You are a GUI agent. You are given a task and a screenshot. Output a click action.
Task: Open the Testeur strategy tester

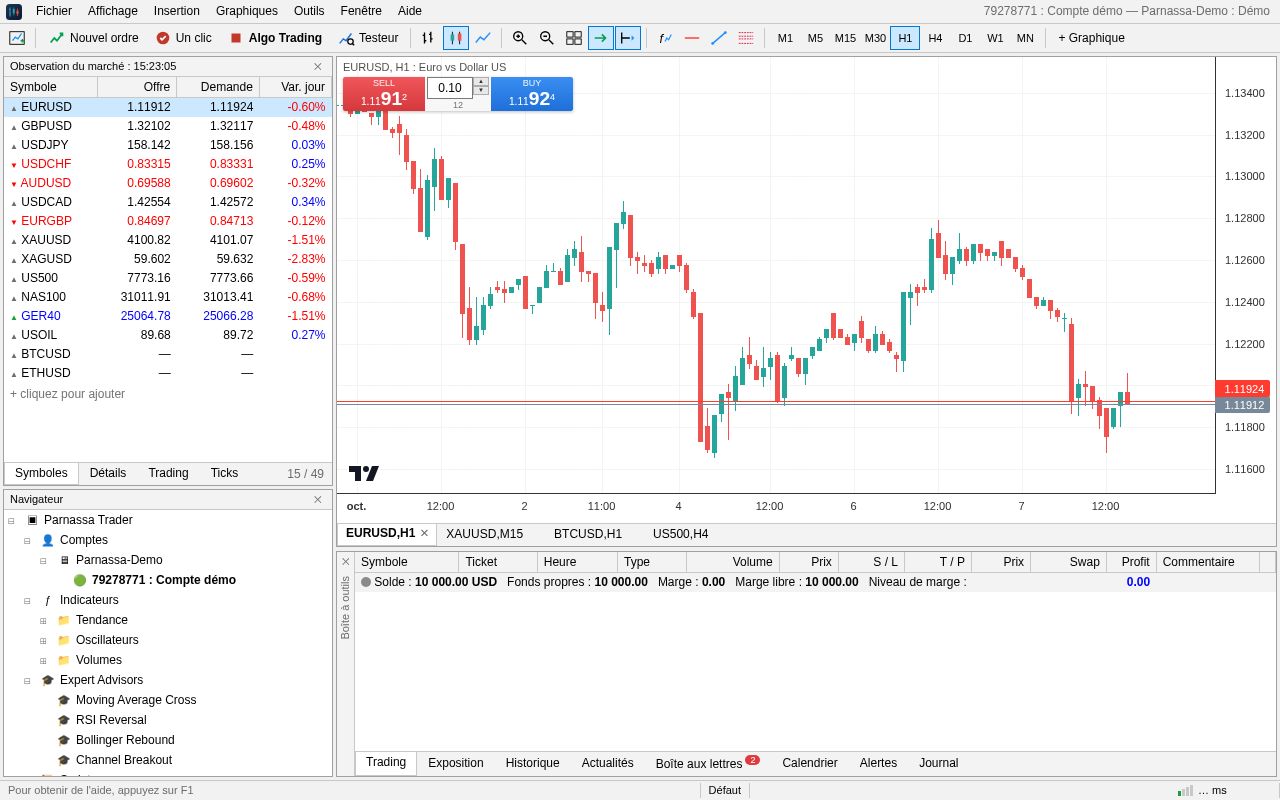[x=368, y=38]
